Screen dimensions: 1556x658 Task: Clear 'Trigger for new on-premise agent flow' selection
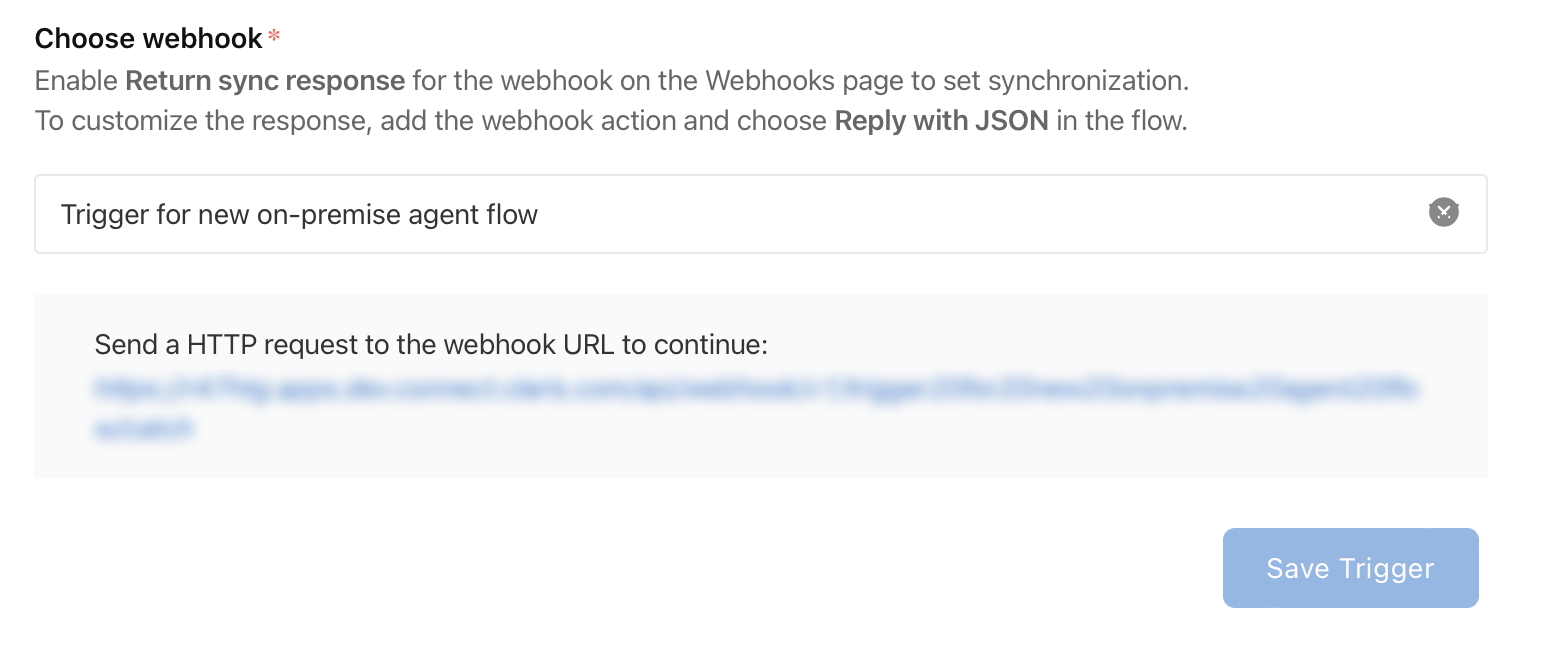tap(1443, 213)
